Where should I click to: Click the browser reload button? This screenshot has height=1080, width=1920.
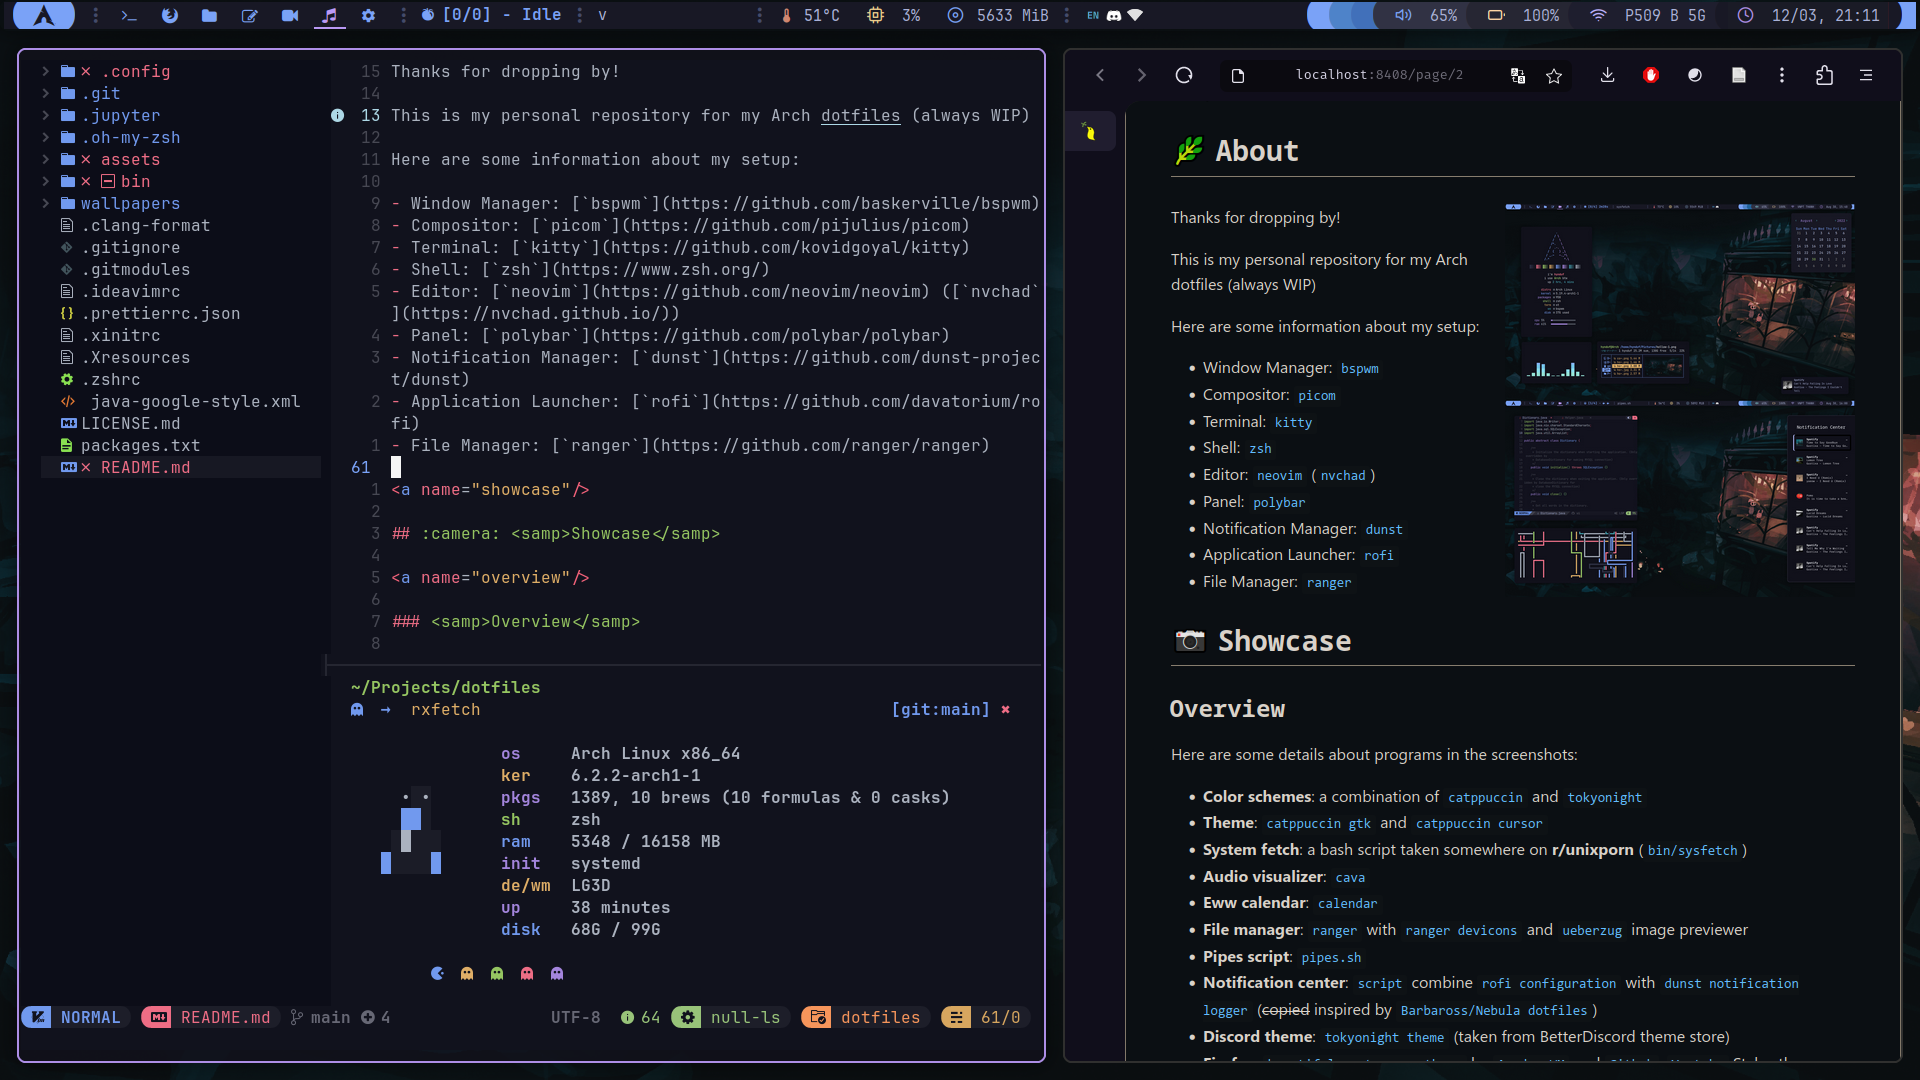[x=1184, y=75]
